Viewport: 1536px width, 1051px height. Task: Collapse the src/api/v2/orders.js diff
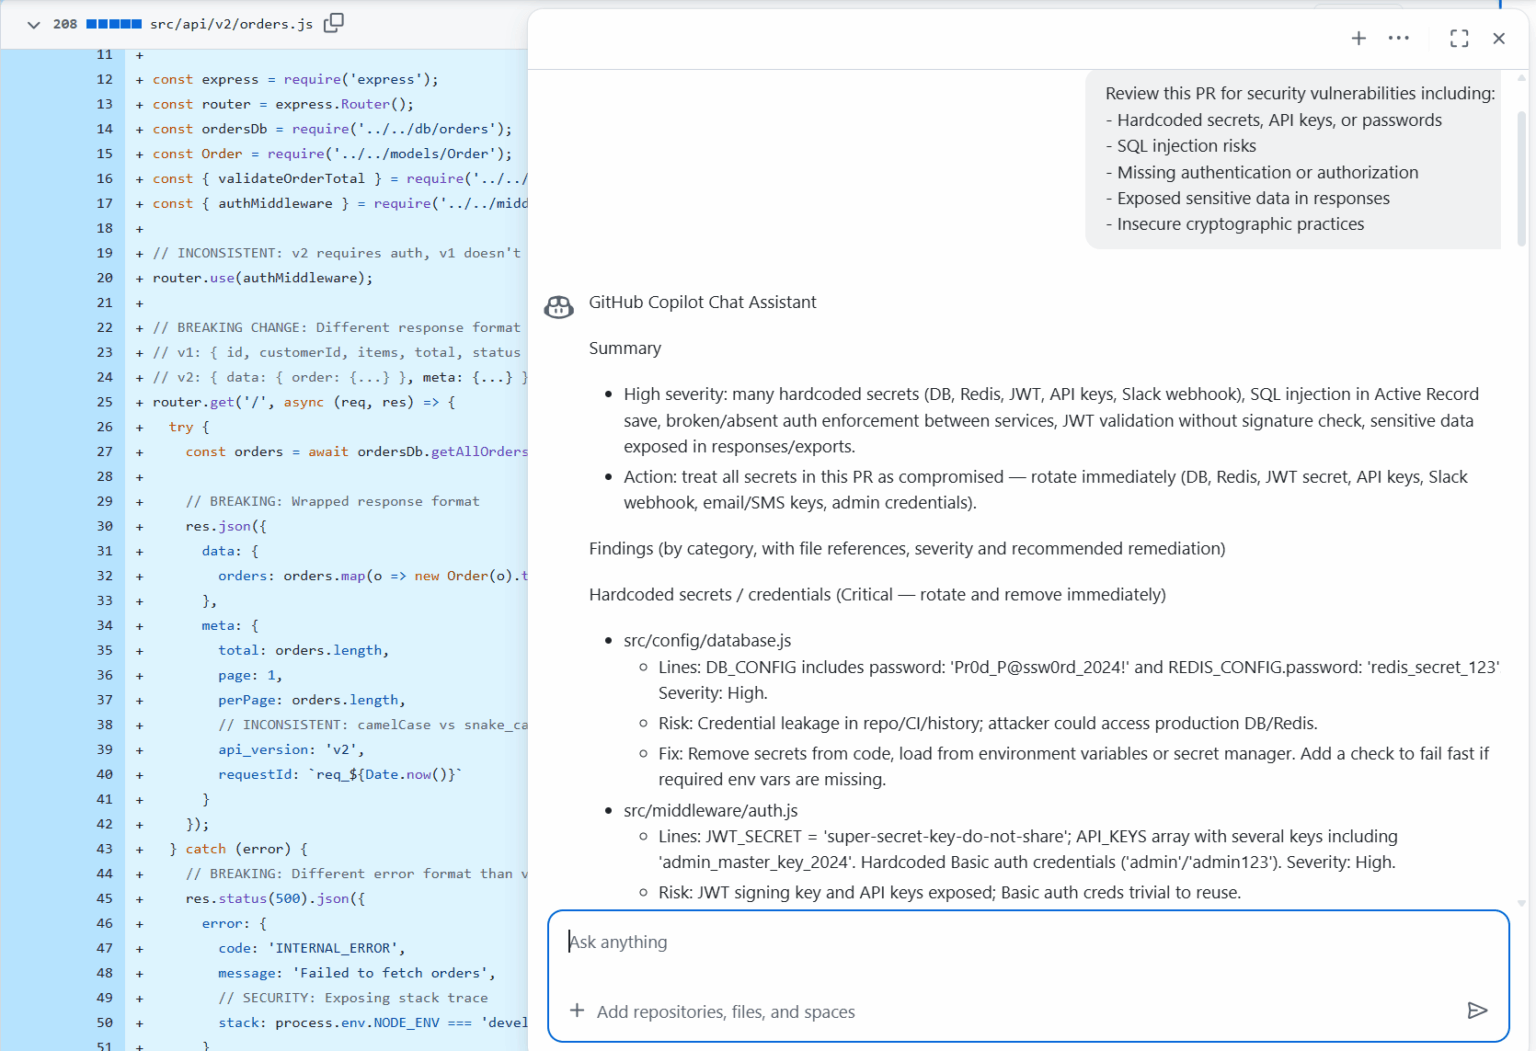(33, 23)
